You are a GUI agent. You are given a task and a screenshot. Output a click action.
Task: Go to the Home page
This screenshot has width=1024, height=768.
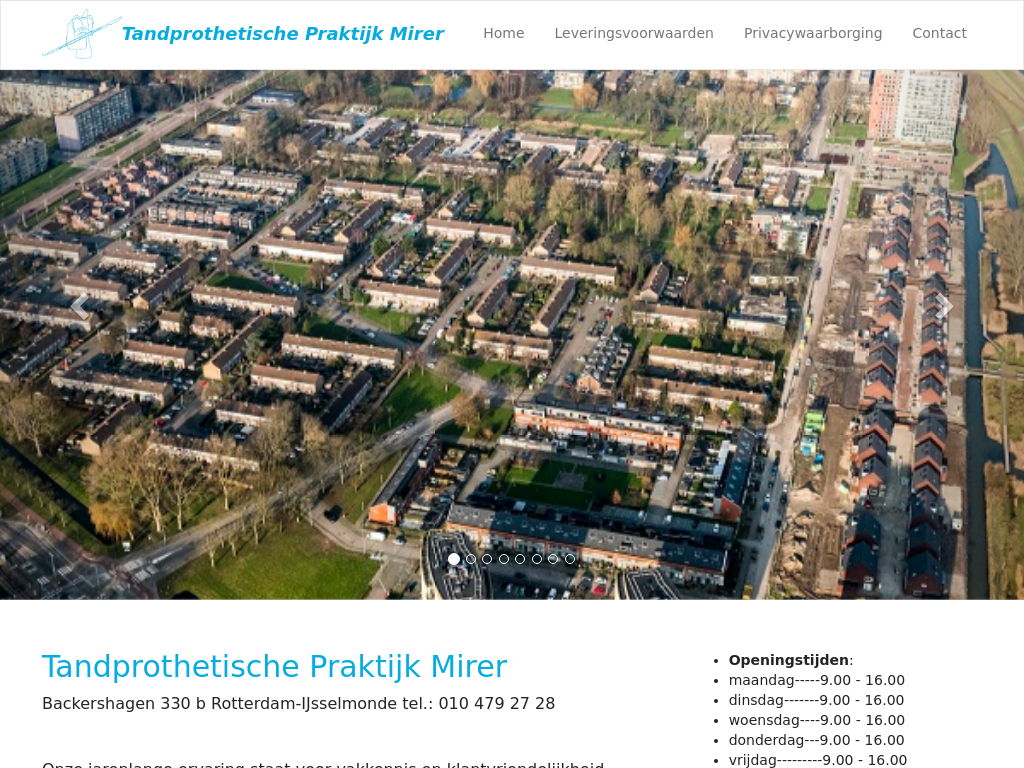point(503,33)
